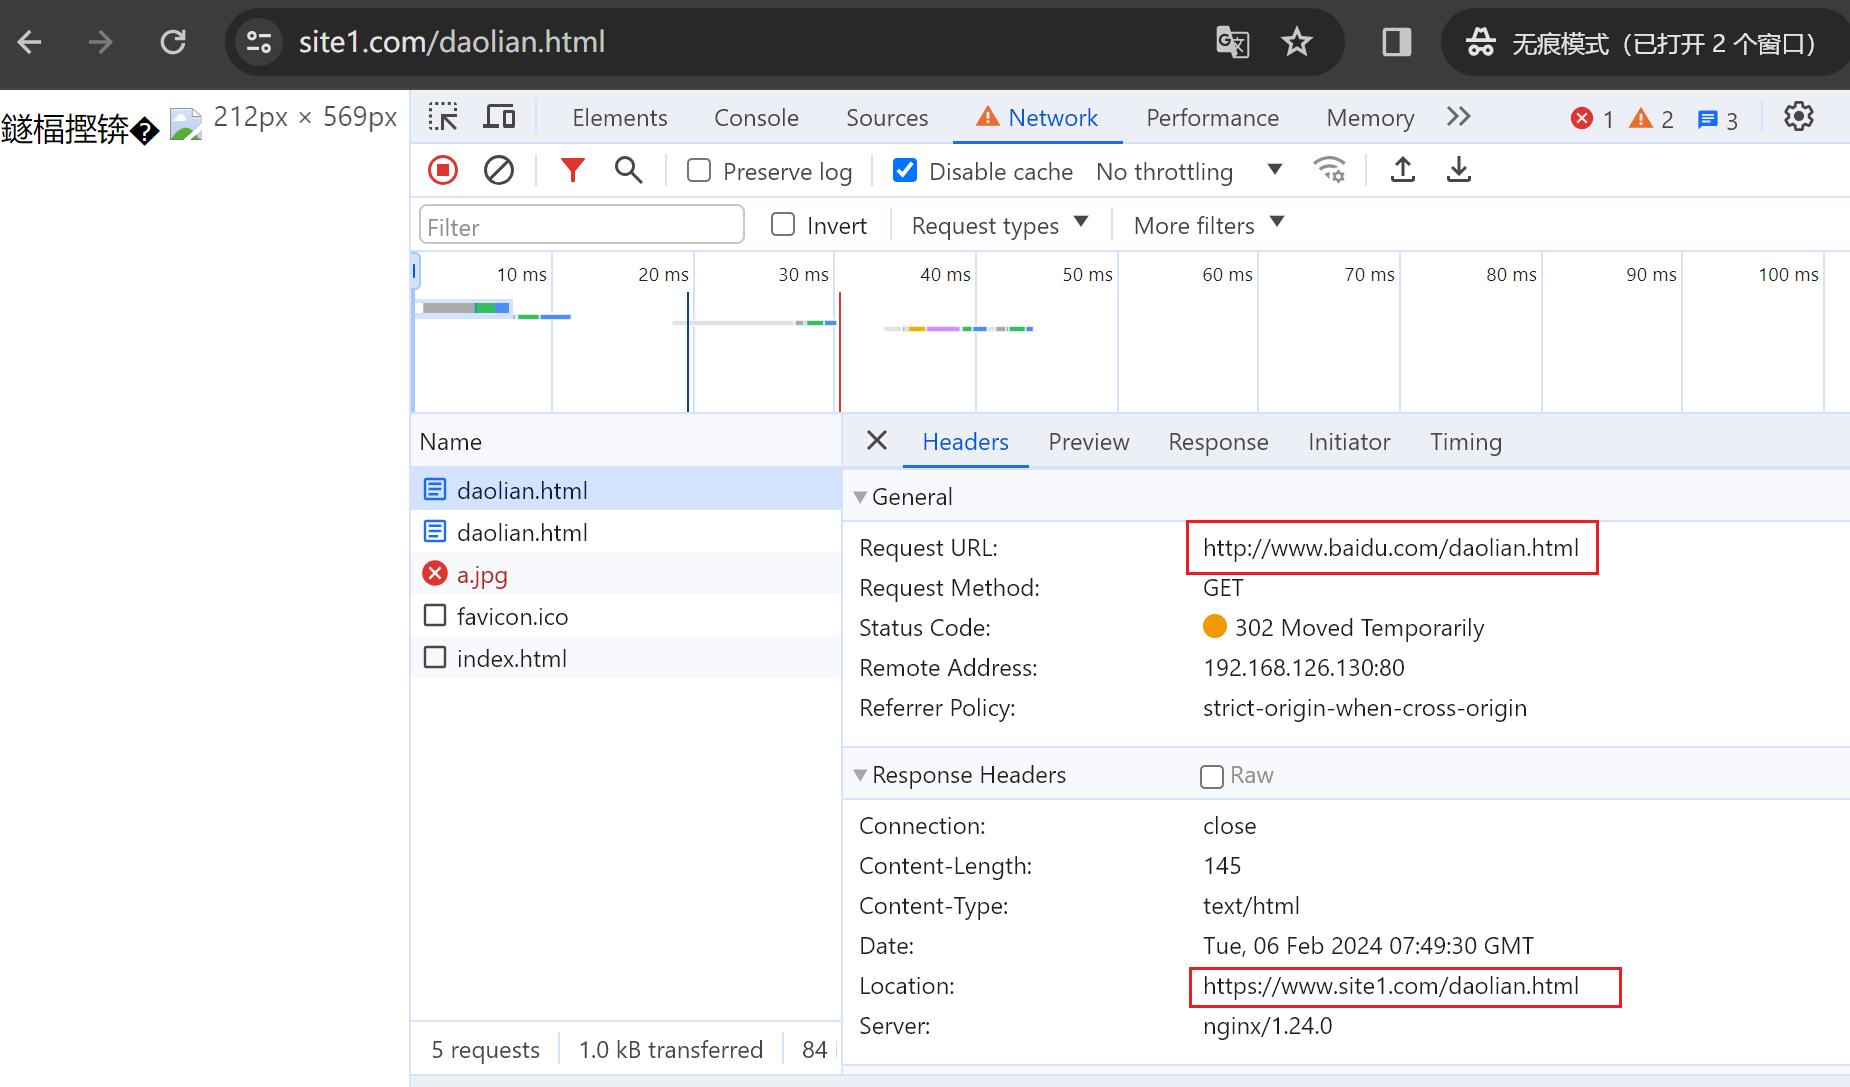This screenshot has width=1850, height=1087.
Task: Export HAR file with download icon
Action: [1459, 170]
